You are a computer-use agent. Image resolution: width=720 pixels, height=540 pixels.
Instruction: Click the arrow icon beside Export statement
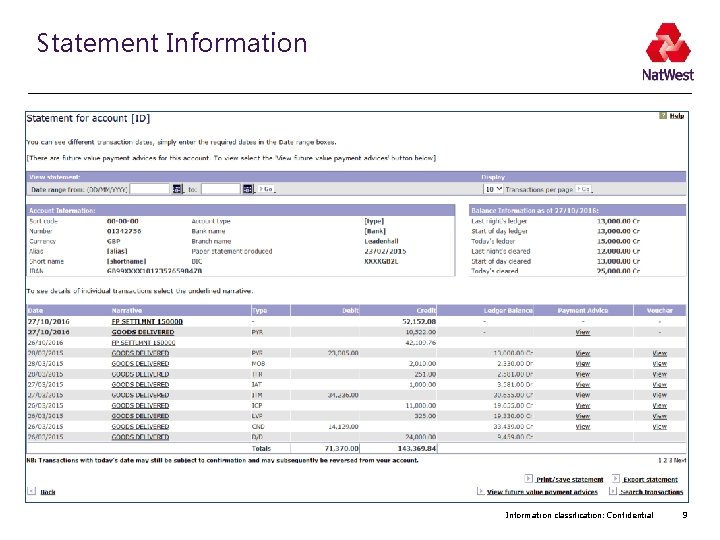coord(616,478)
